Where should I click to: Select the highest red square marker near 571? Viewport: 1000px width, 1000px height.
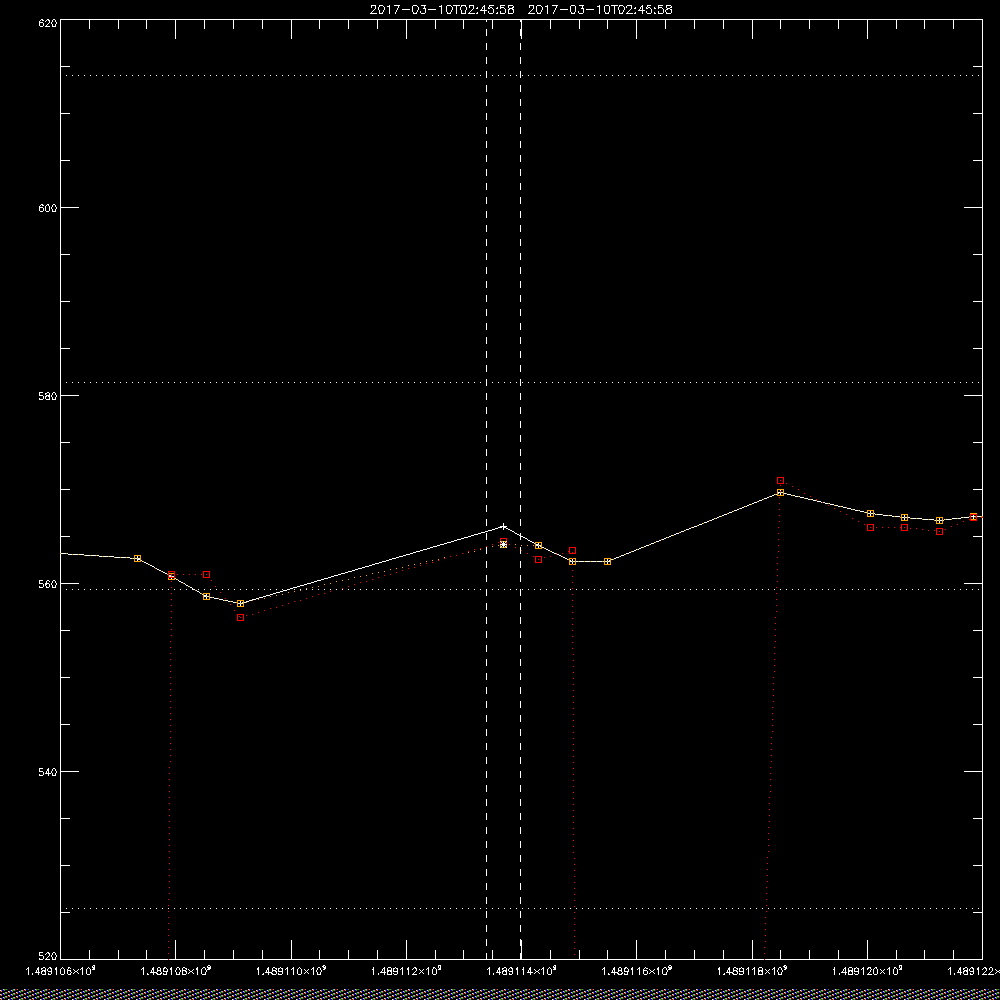[x=780, y=480]
